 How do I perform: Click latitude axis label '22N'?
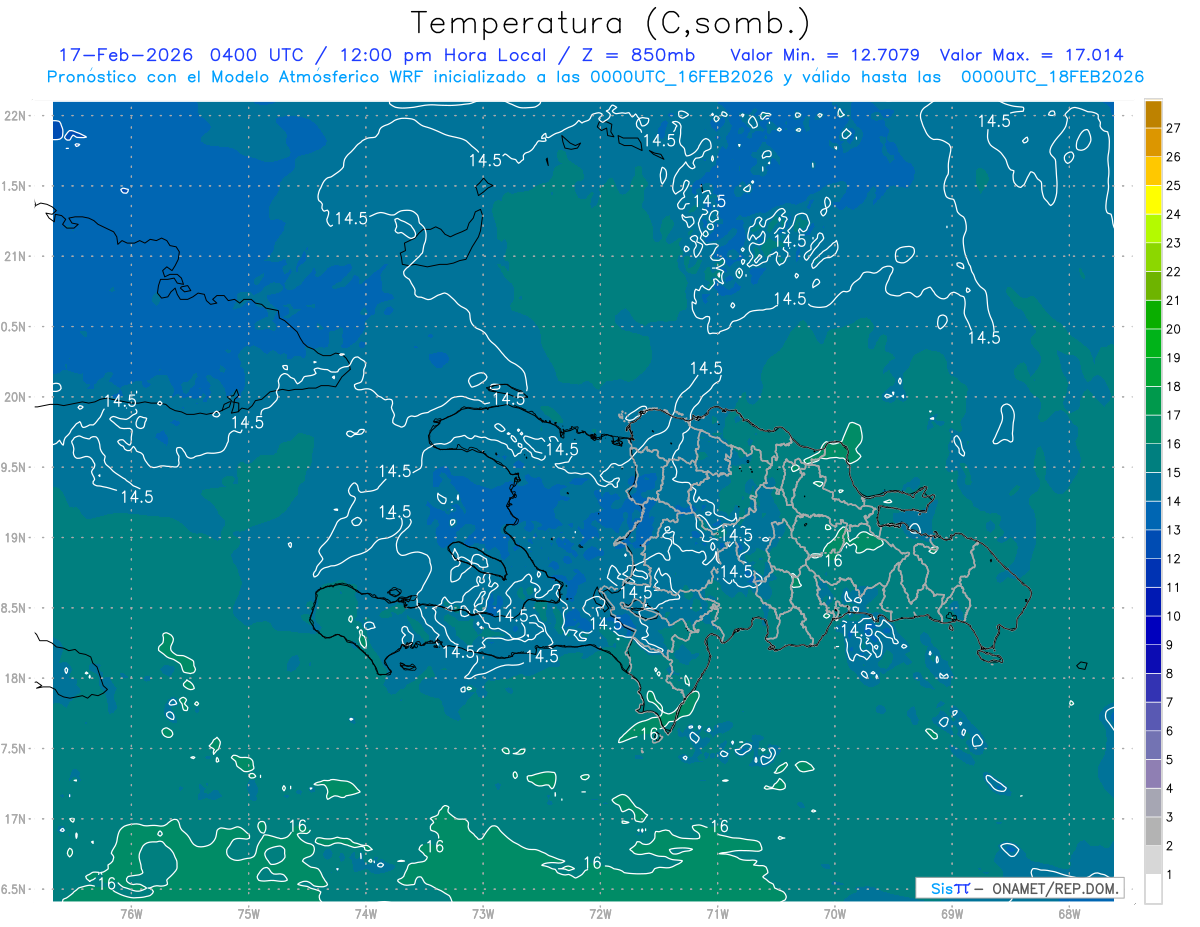[17, 115]
